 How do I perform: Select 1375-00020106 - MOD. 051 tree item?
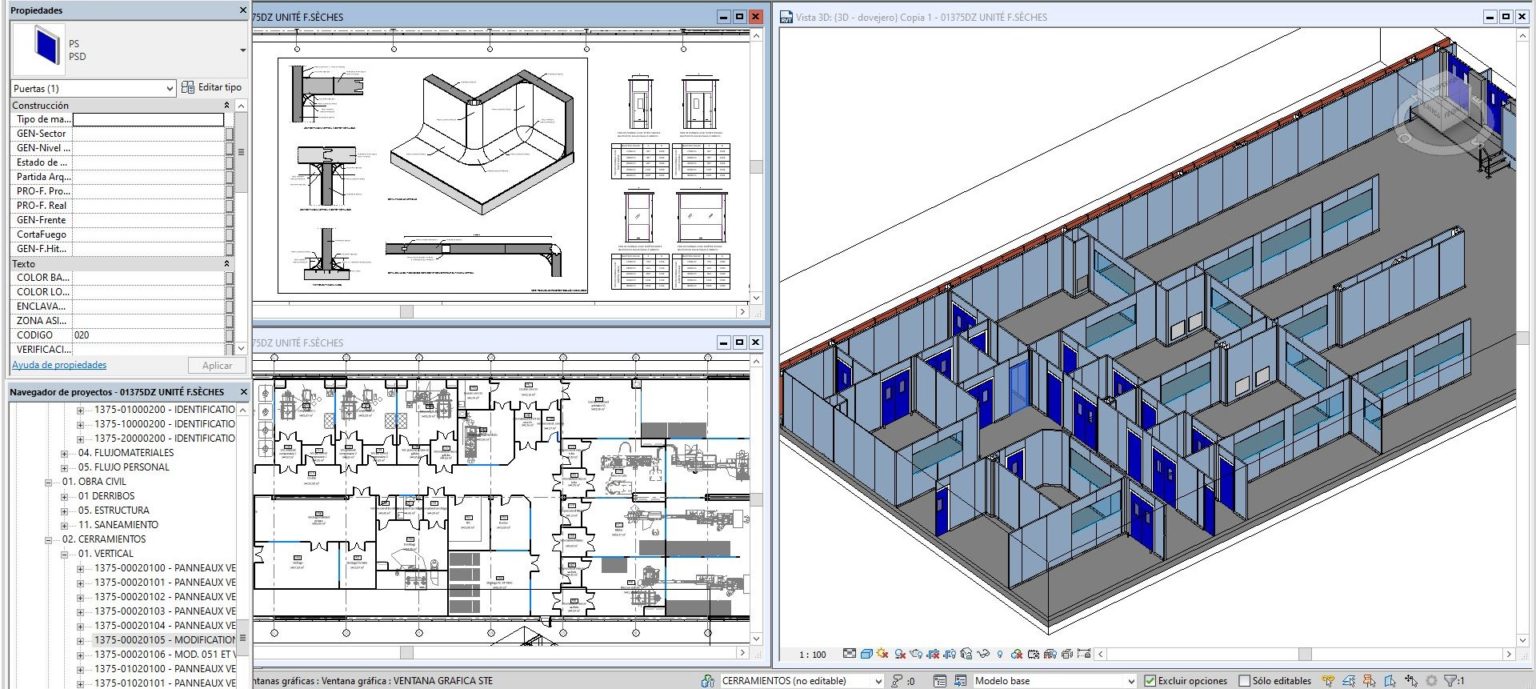click(164, 654)
